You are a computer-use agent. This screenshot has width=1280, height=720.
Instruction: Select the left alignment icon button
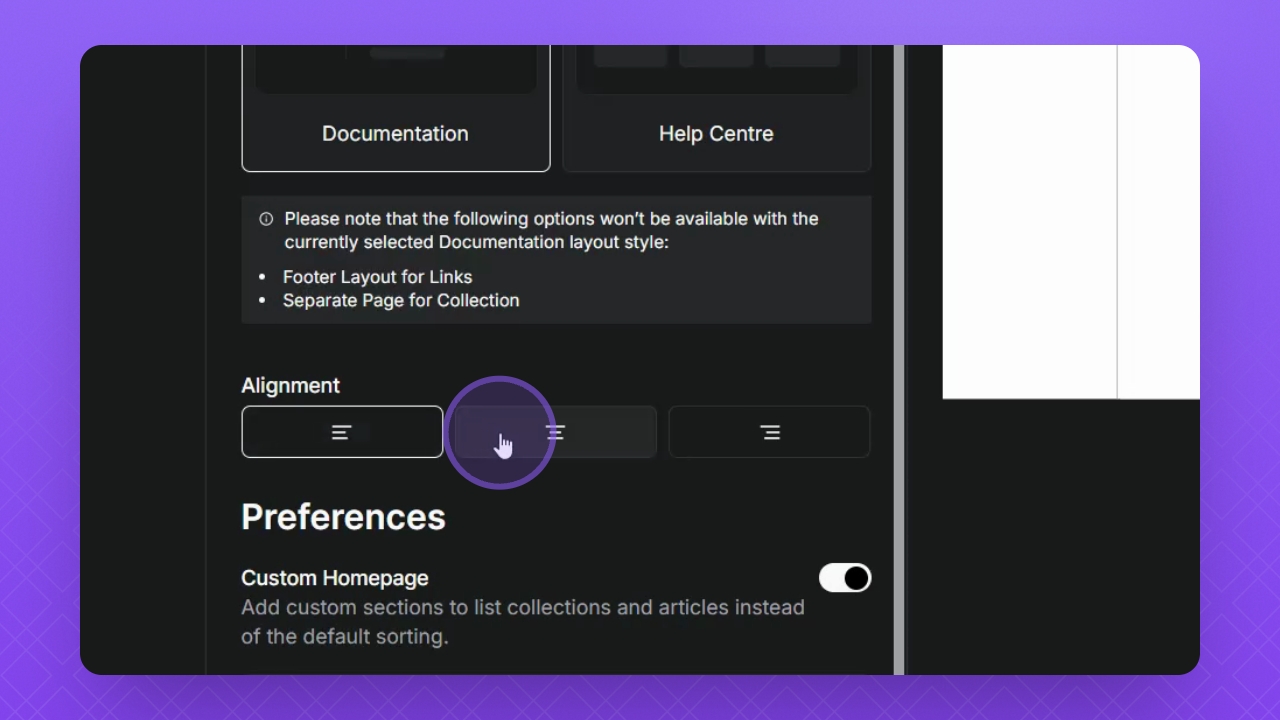coord(342,432)
